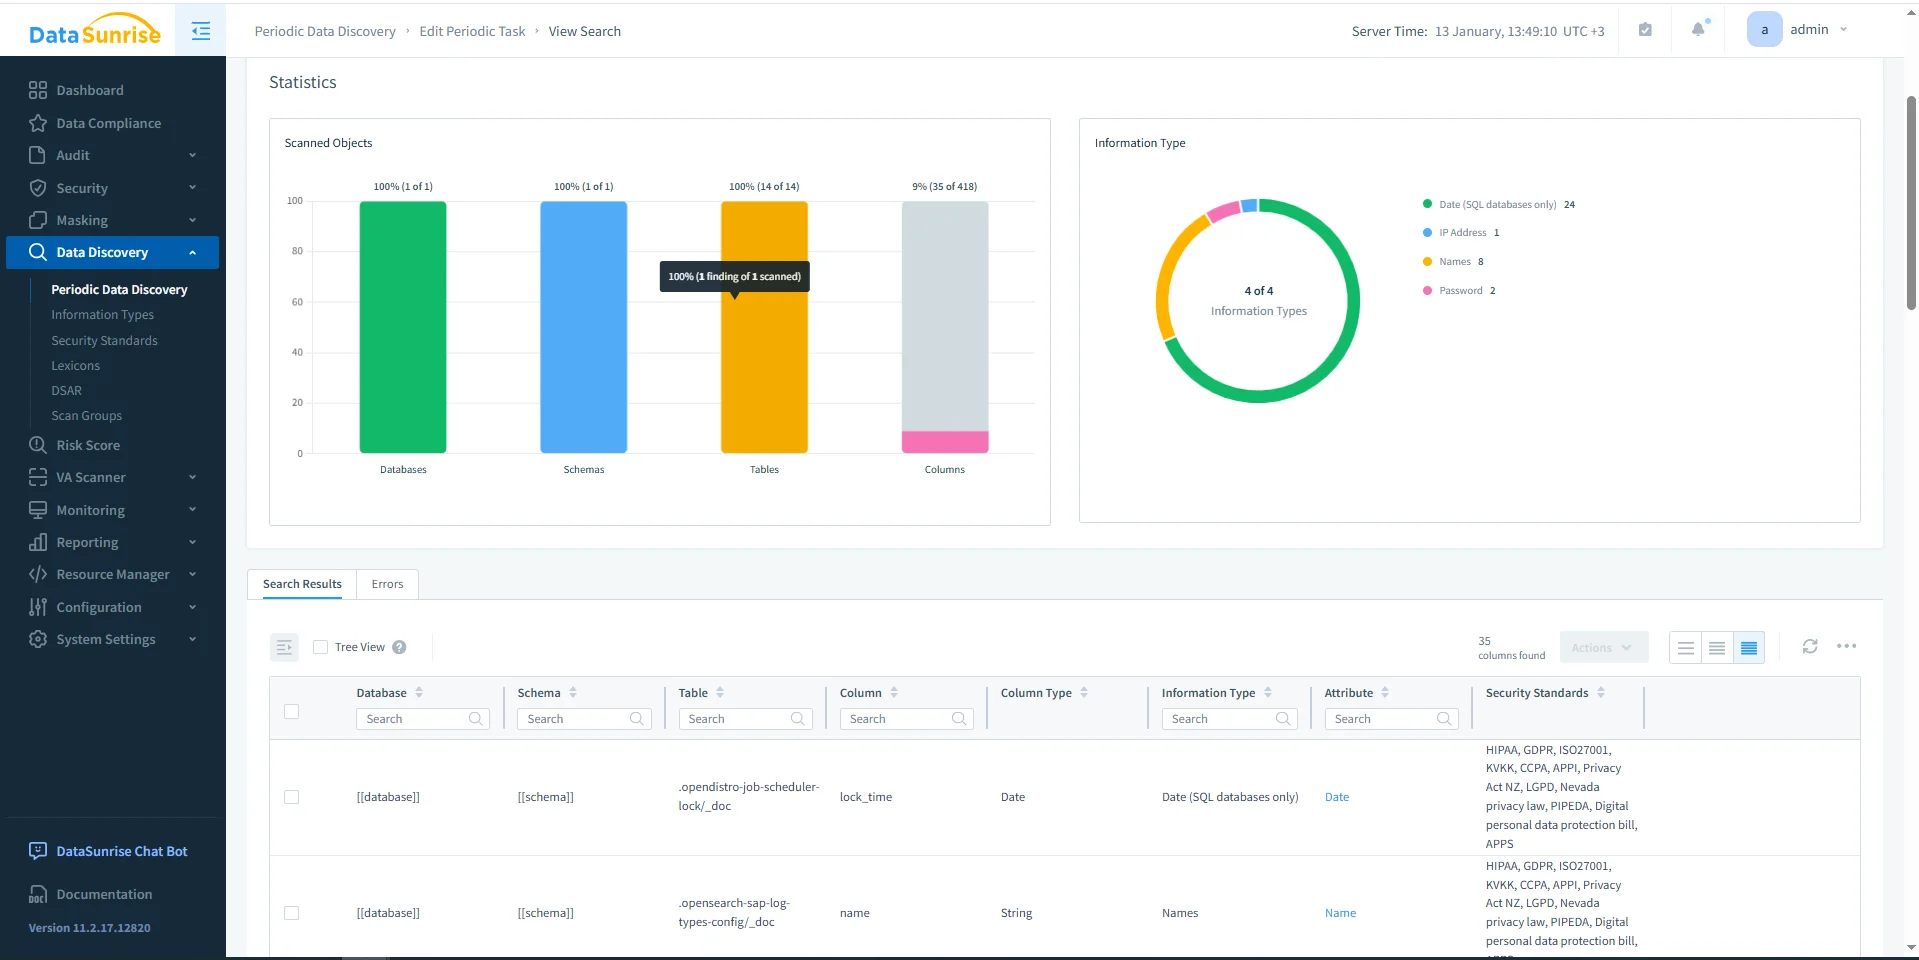The height and width of the screenshot is (960, 1919).
Task: Click the orange Tables bar in chart
Action: [x=764, y=380]
